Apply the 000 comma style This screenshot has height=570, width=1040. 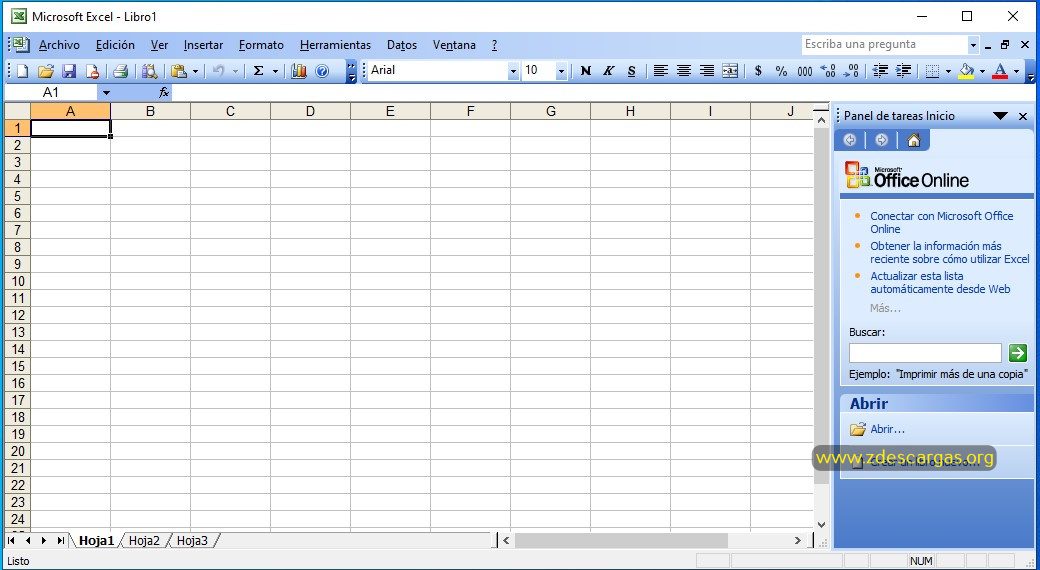point(805,71)
